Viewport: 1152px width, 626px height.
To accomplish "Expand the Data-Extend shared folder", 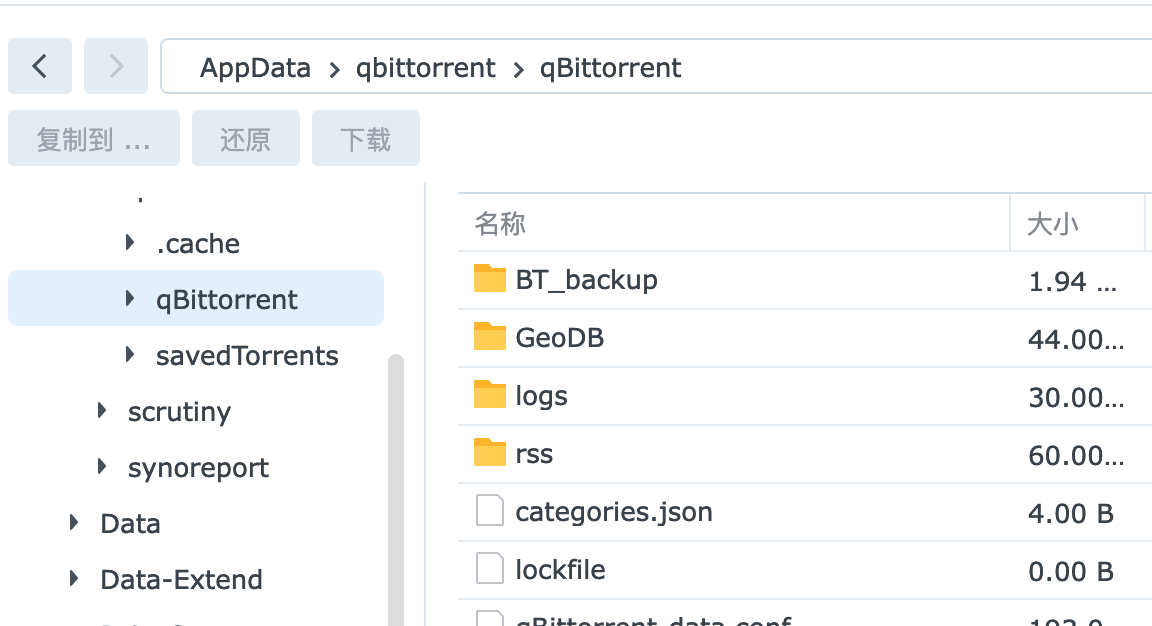I will tap(74, 579).
